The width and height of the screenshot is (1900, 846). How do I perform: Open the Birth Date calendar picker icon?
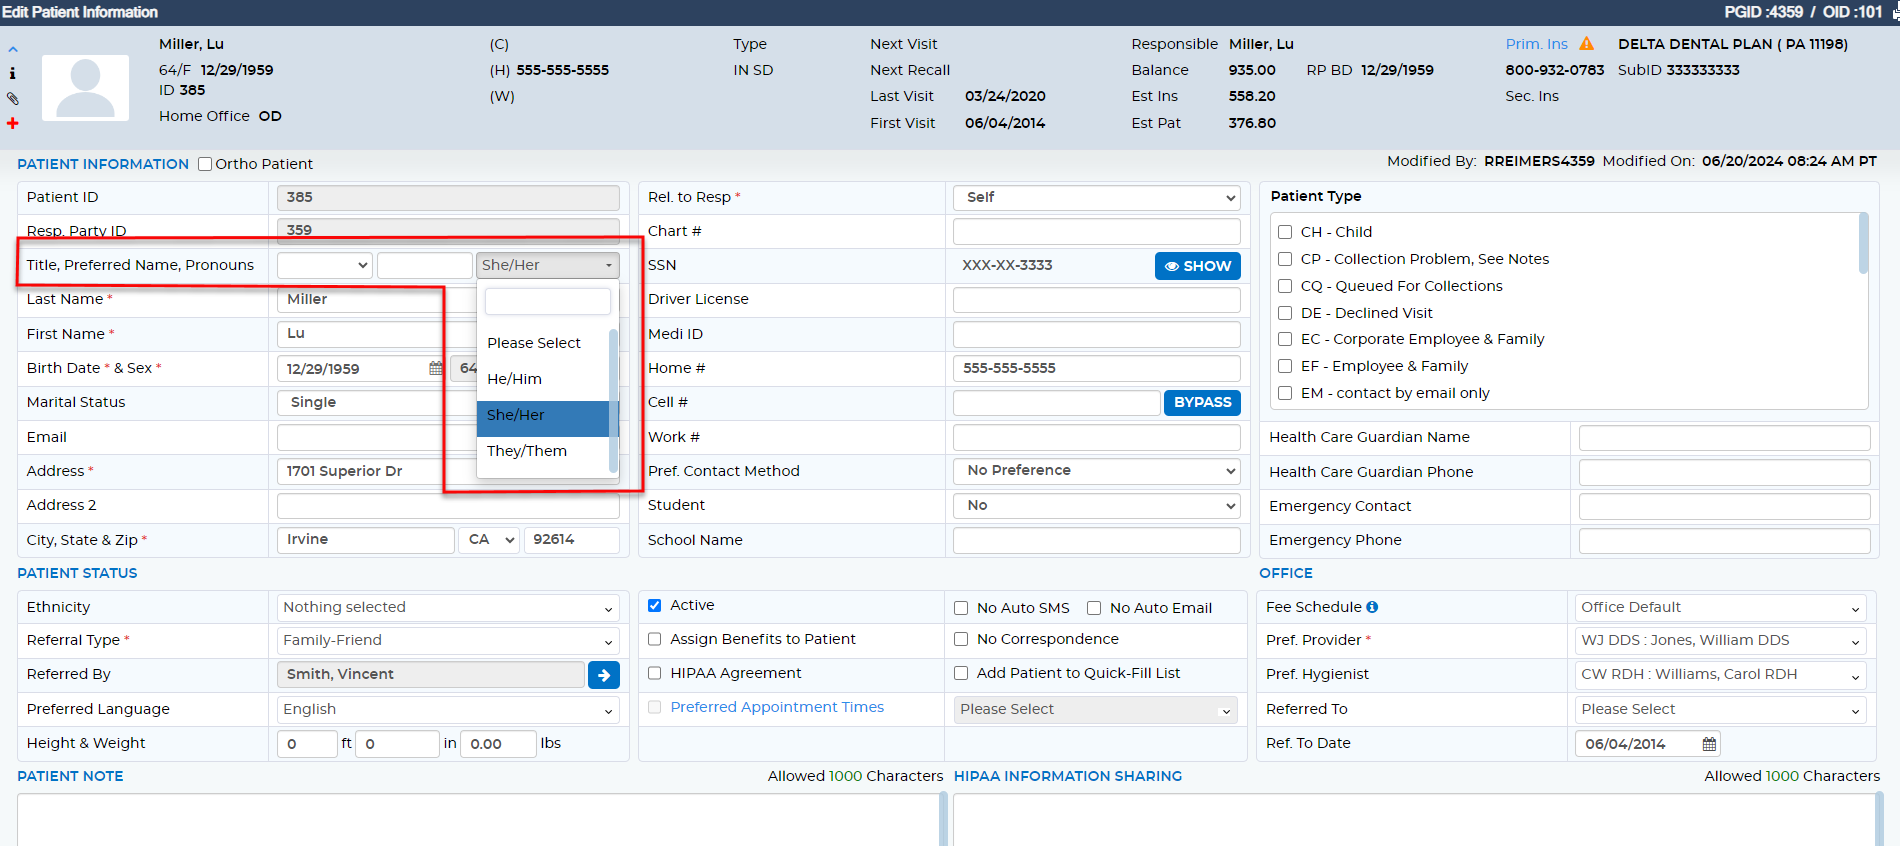(x=435, y=368)
